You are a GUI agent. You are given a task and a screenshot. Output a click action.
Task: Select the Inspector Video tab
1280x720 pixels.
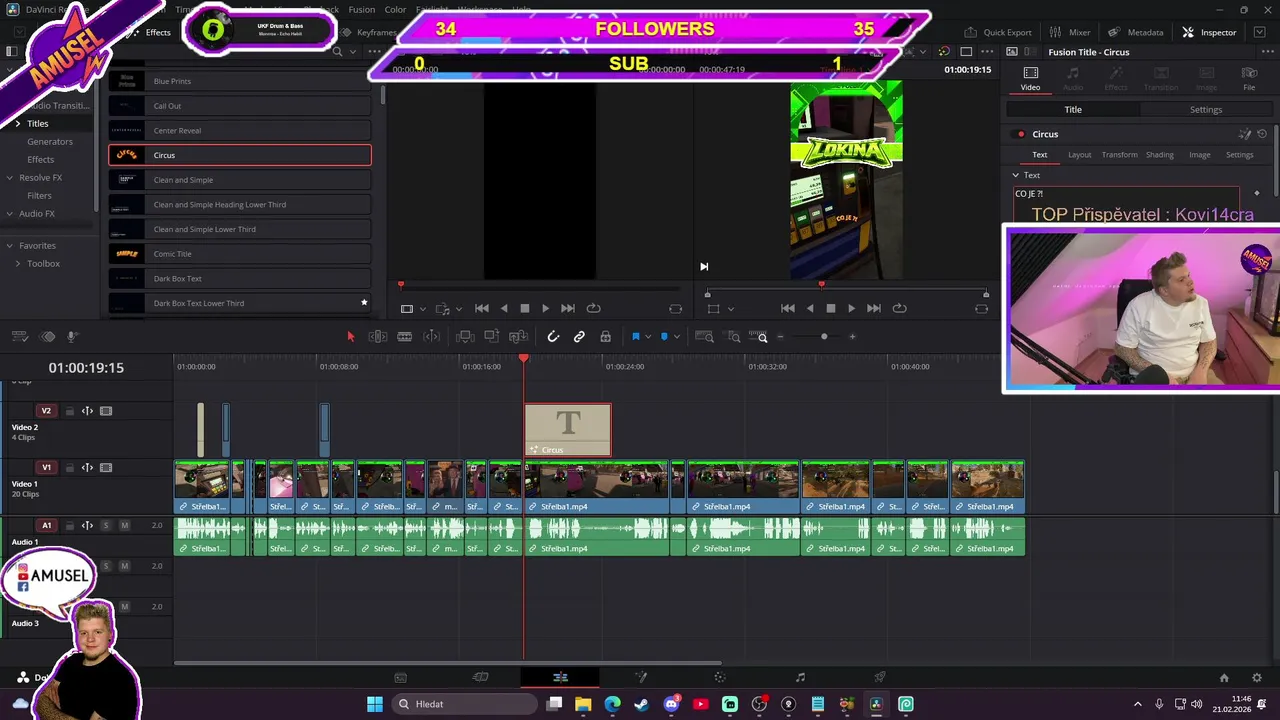1030,79
